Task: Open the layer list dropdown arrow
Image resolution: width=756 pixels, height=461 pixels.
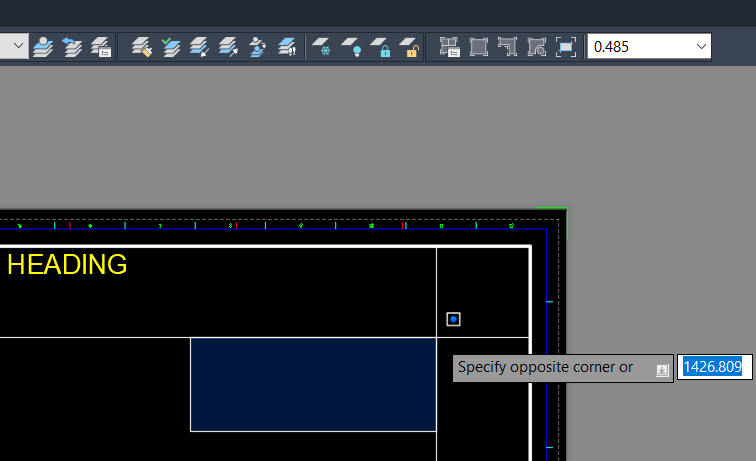Action: click(18, 46)
